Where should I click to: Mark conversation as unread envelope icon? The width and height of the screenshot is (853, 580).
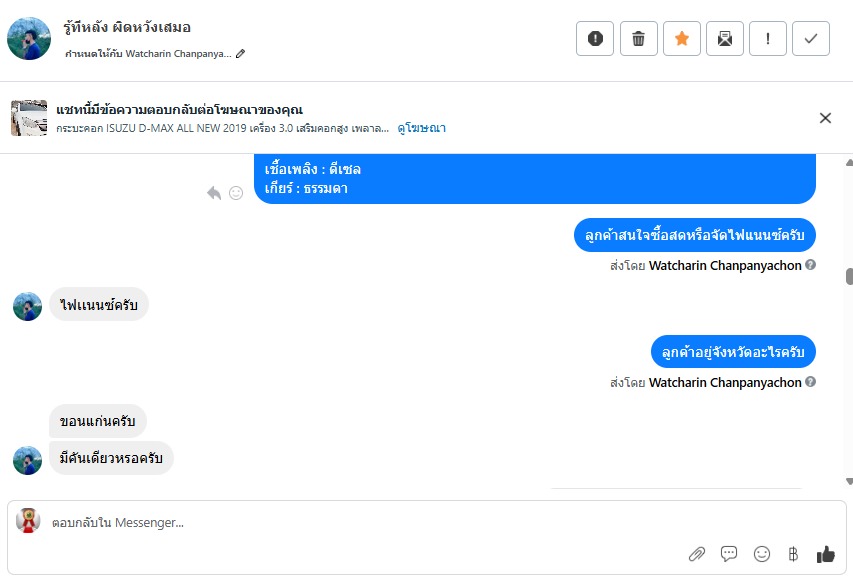(x=725, y=39)
